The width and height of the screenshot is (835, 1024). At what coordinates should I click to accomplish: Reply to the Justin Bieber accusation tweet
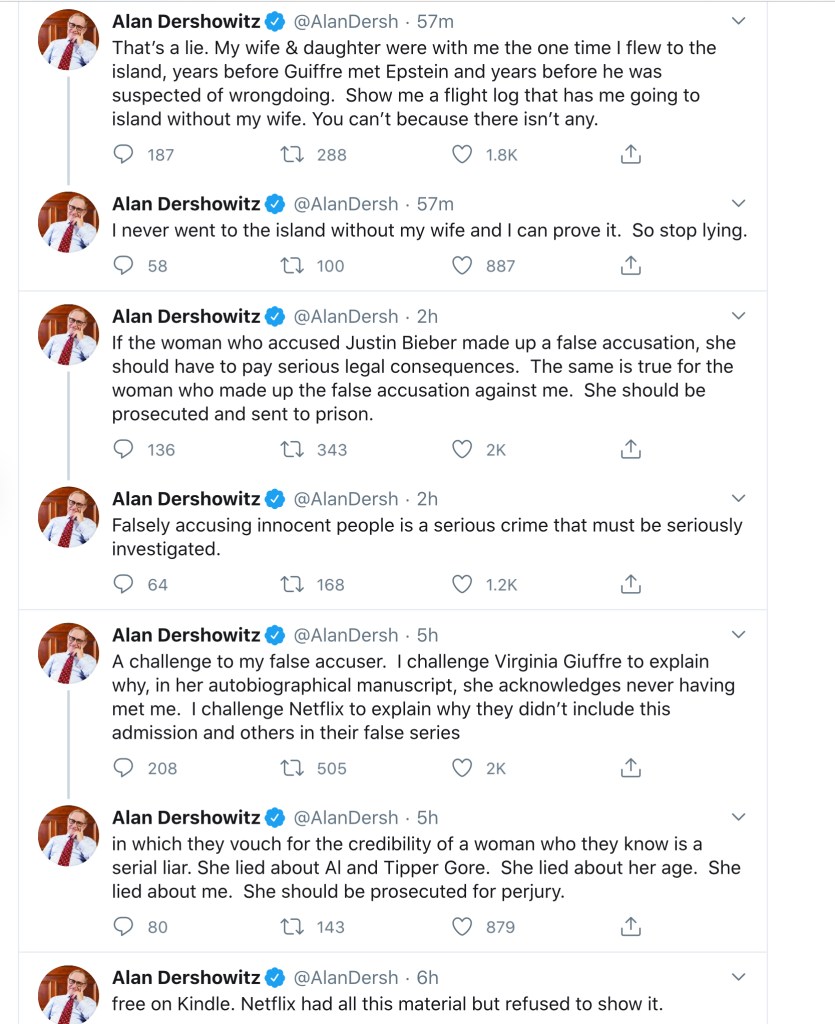[124, 449]
